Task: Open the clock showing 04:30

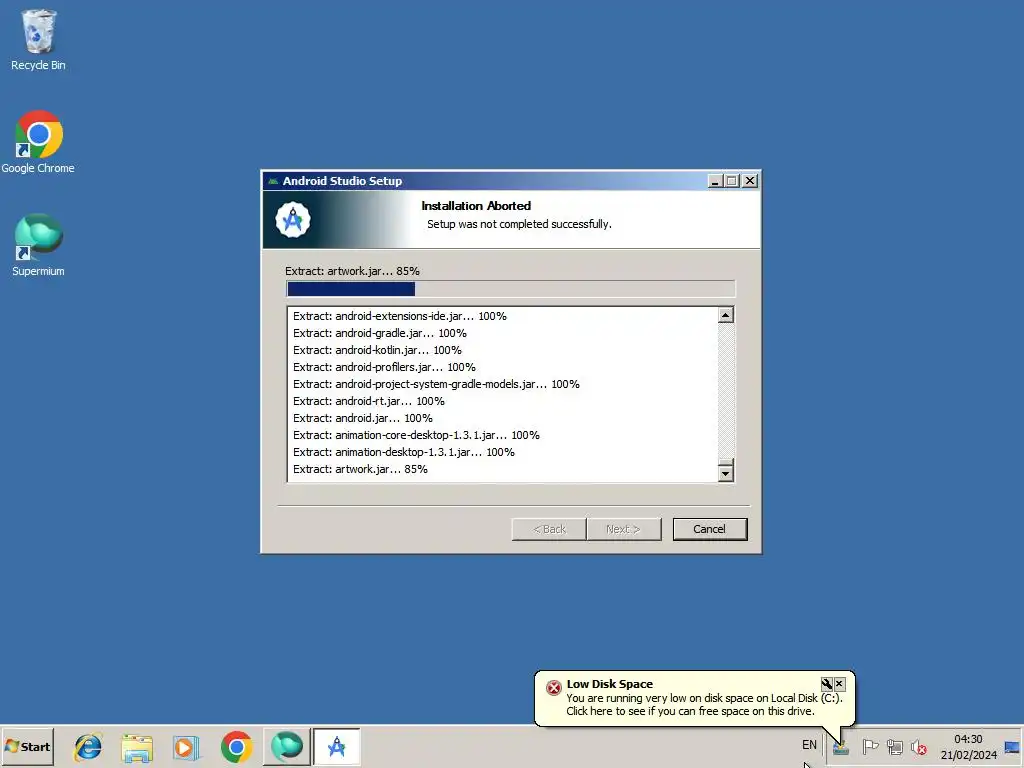Action: 968,746
